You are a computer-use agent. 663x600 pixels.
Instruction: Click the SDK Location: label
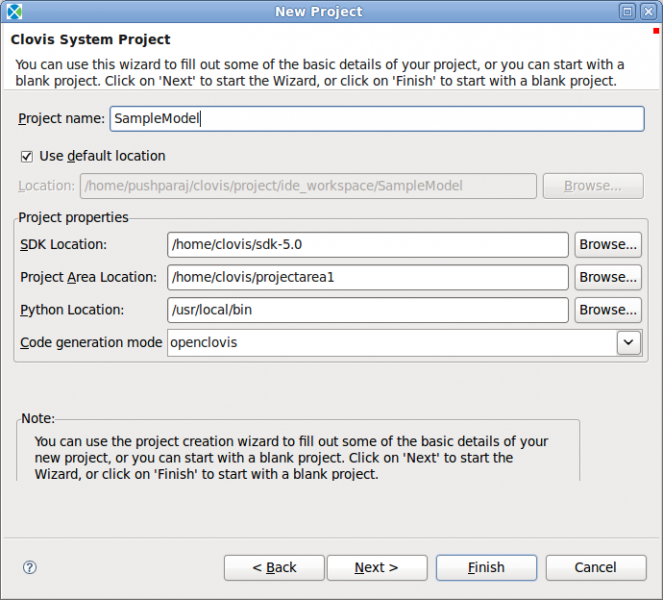(63, 244)
